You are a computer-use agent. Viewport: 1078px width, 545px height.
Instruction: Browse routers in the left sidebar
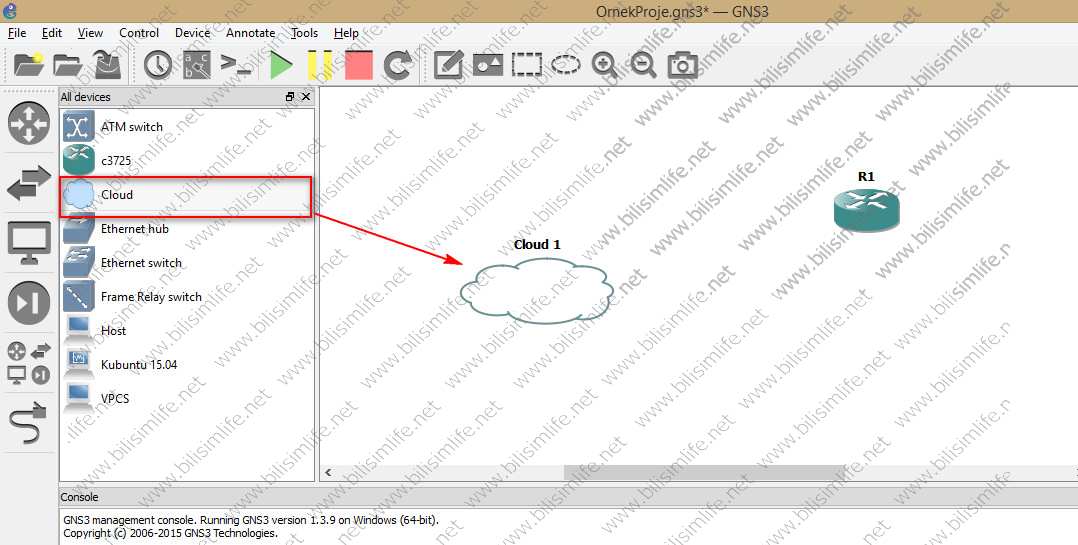pos(28,122)
